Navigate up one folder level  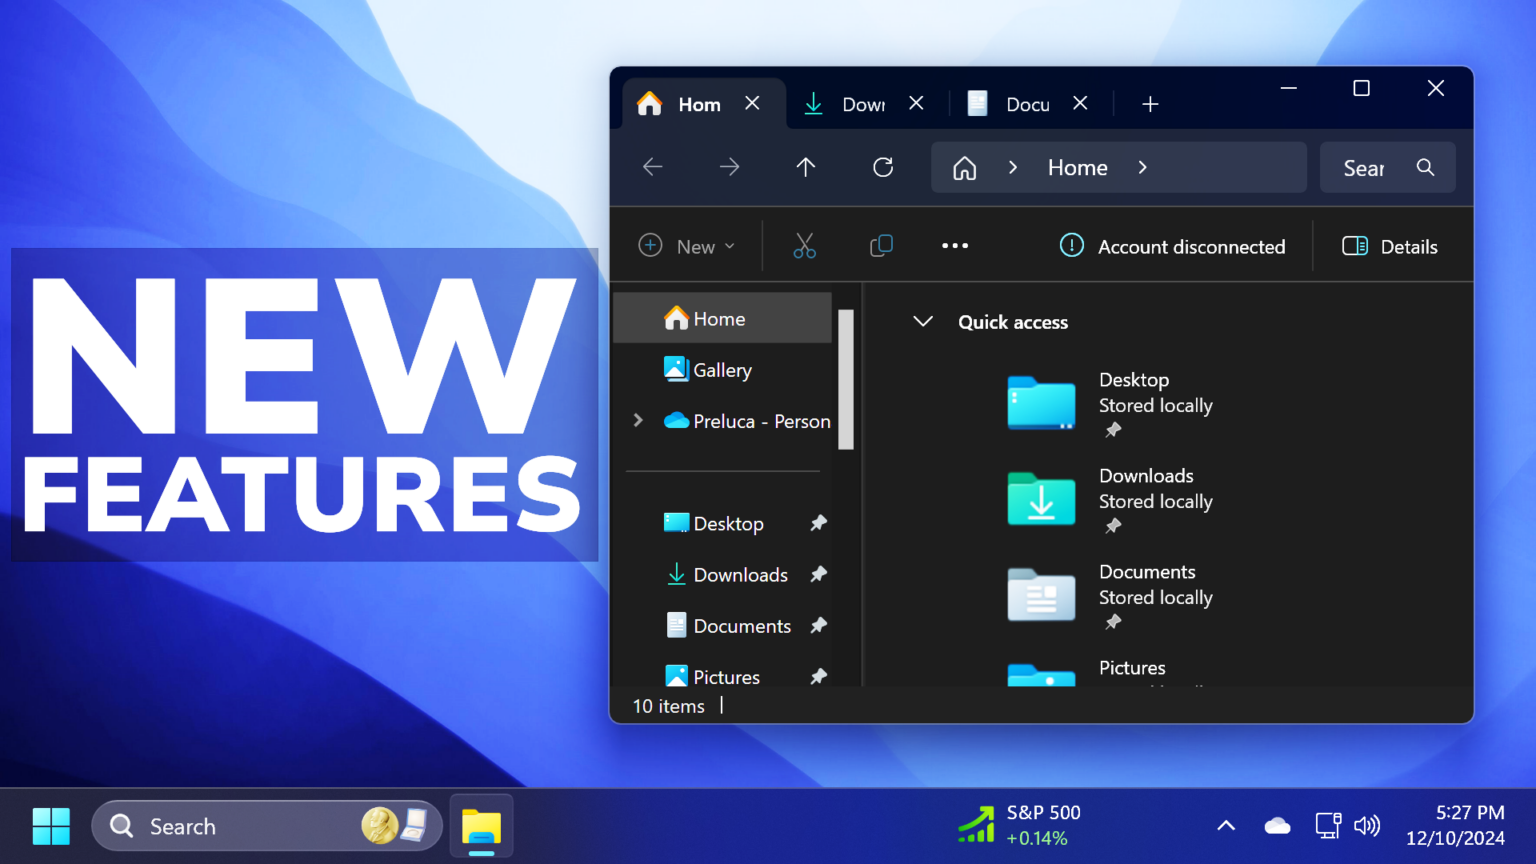806,167
